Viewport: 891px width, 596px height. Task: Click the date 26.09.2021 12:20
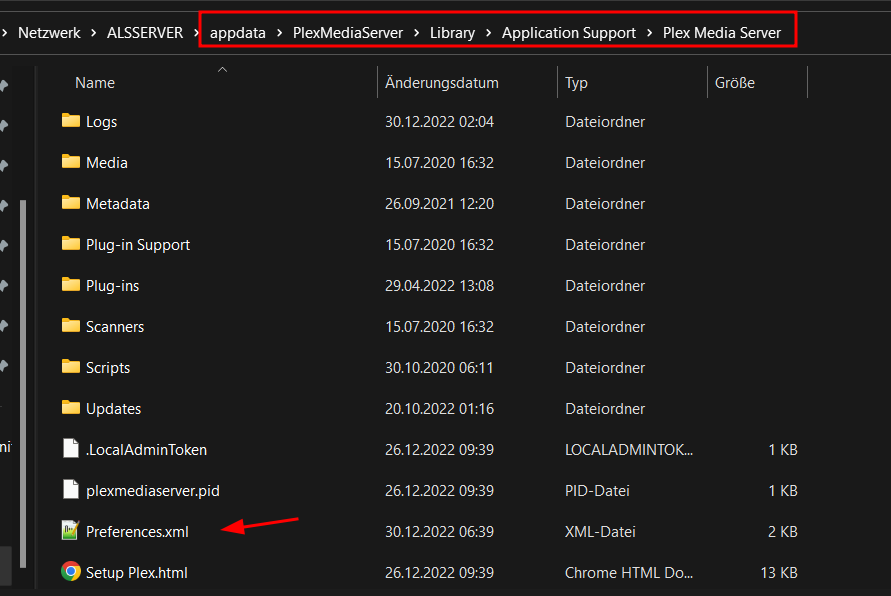[439, 203]
